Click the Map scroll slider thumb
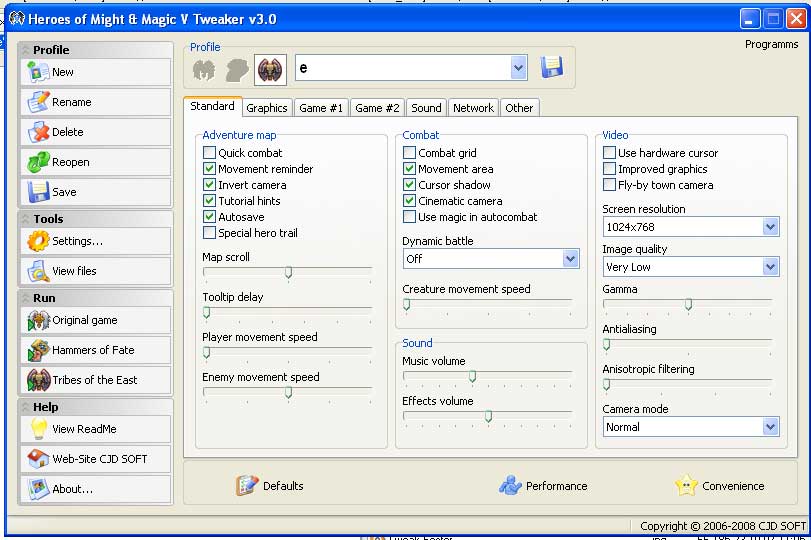The height and width of the screenshot is (540, 811). [289, 273]
